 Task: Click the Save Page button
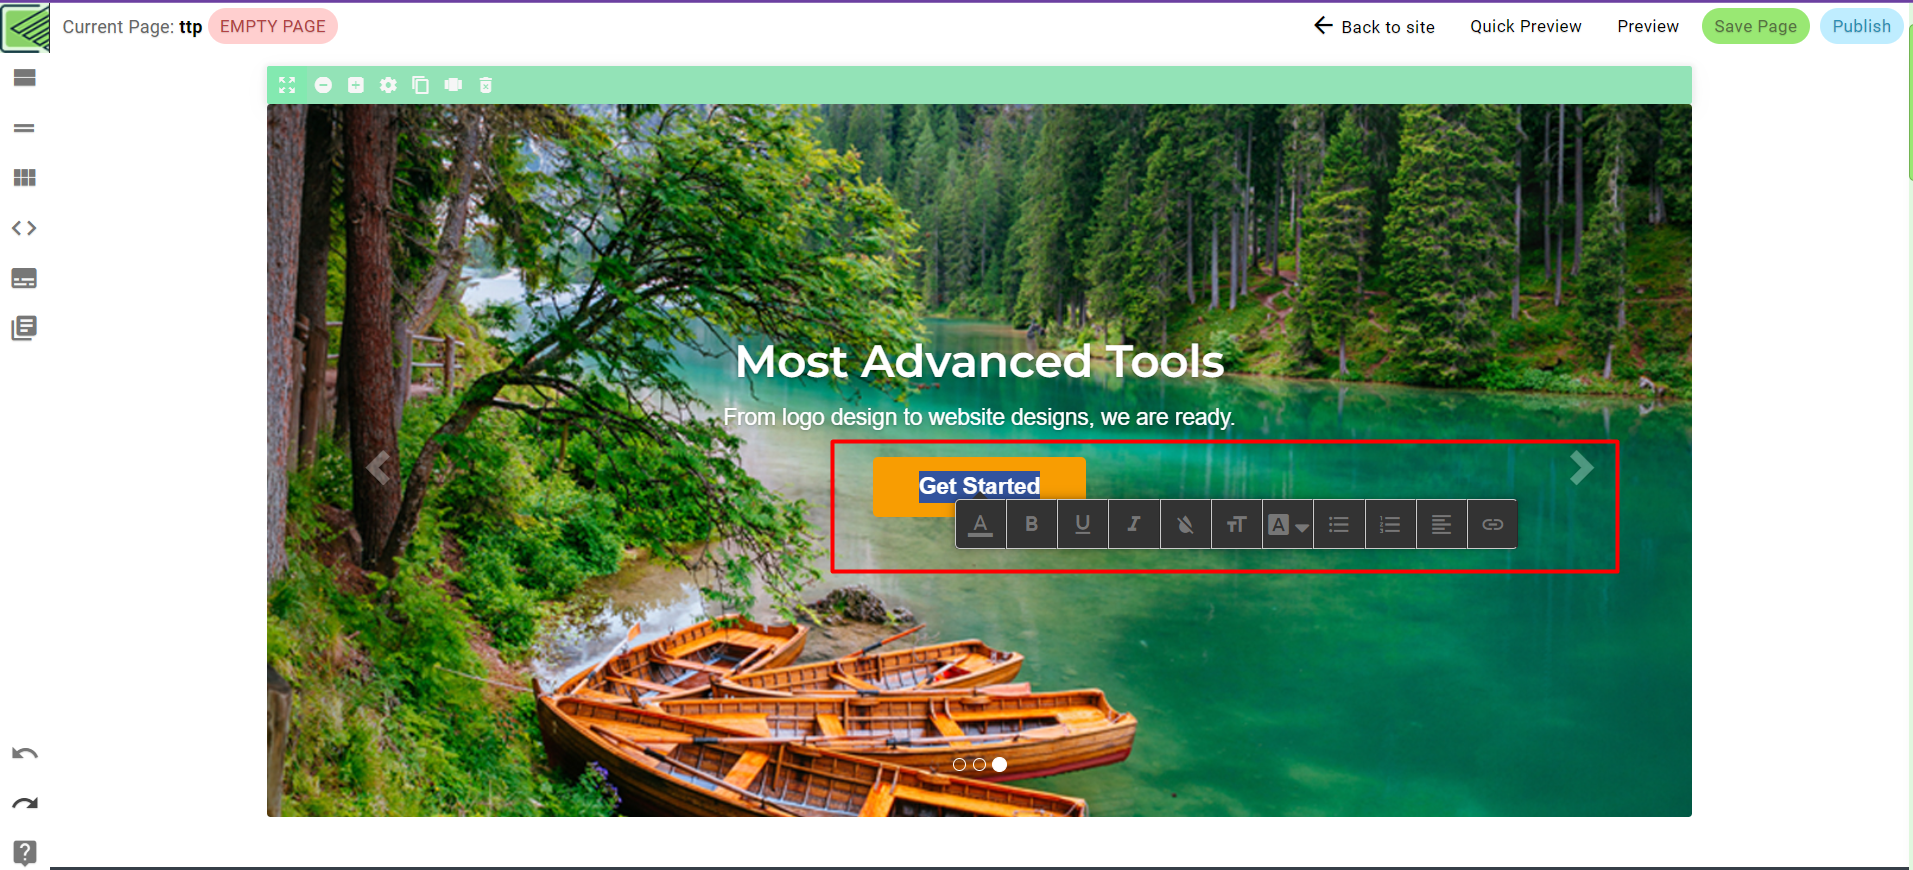click(x=1755, y=27)
